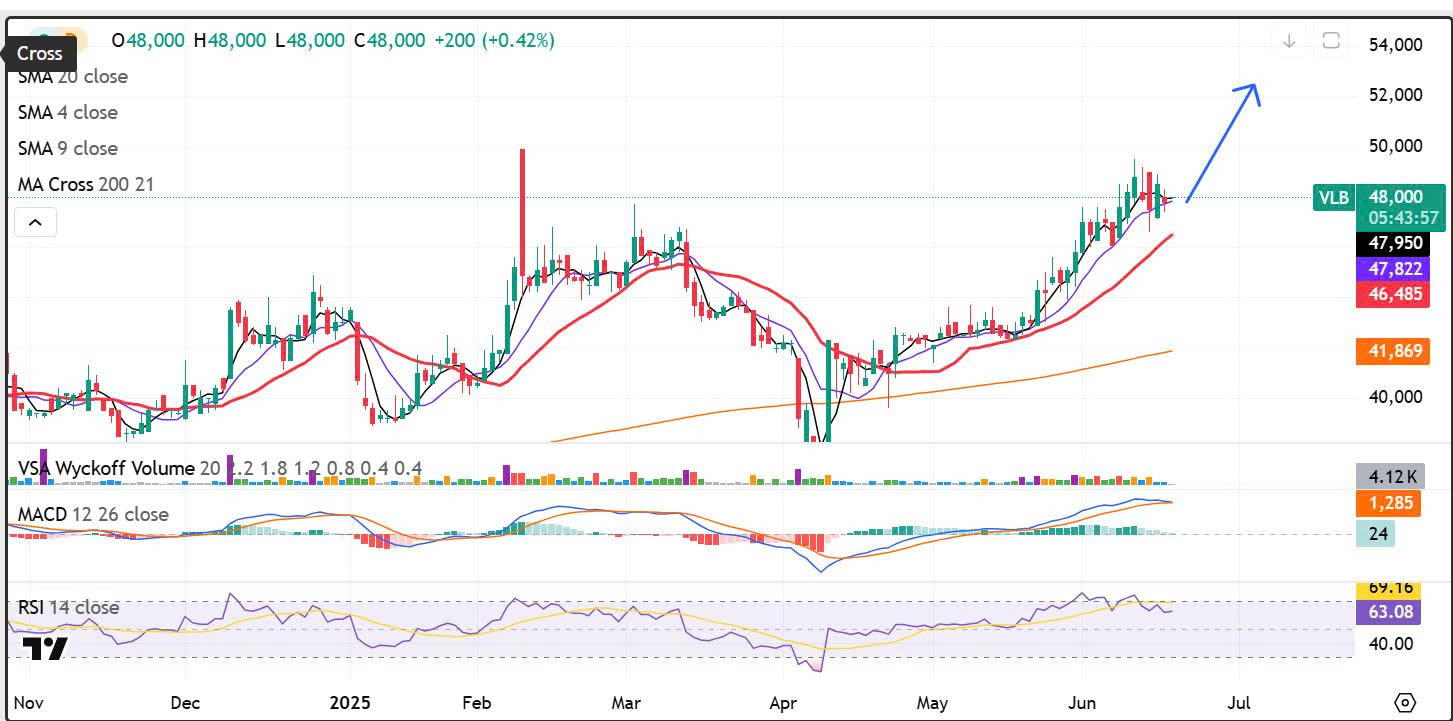Click the red 46,485 price label
The width and height of the screenshot is (1453, 721).
point(1393,295)
